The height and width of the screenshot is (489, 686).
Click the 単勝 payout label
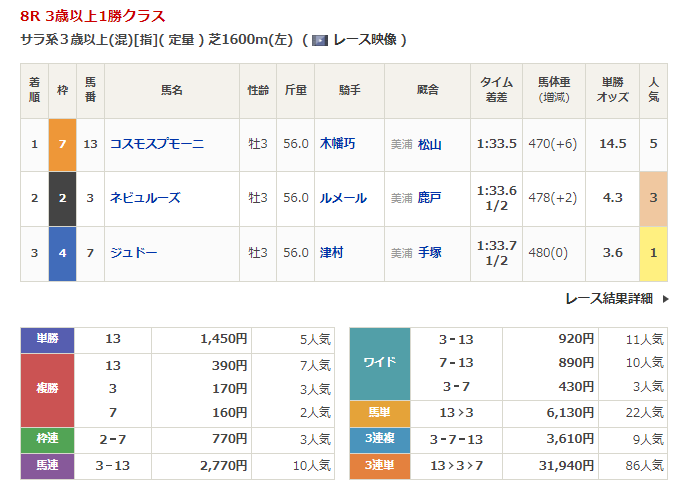pos(48,339)
